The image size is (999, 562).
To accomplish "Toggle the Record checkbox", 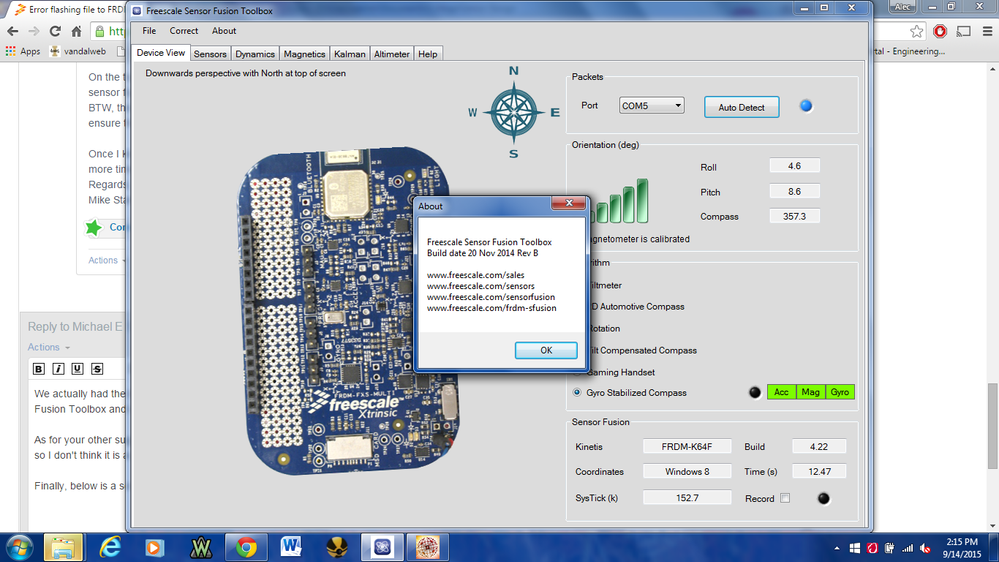I will click(785, 498).
